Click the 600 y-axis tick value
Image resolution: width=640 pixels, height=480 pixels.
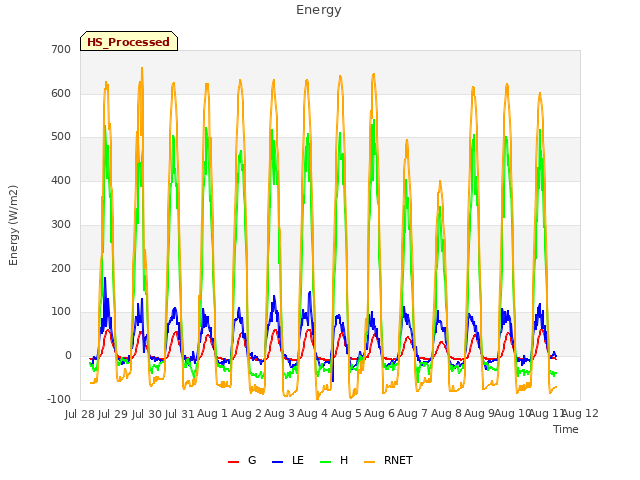tap(61, 93)
